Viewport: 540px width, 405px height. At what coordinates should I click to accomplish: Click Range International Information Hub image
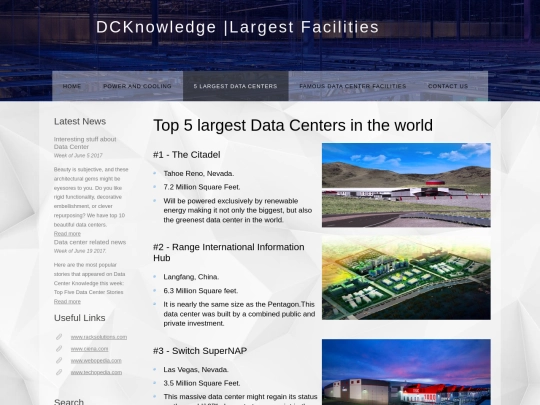[406, 278]
